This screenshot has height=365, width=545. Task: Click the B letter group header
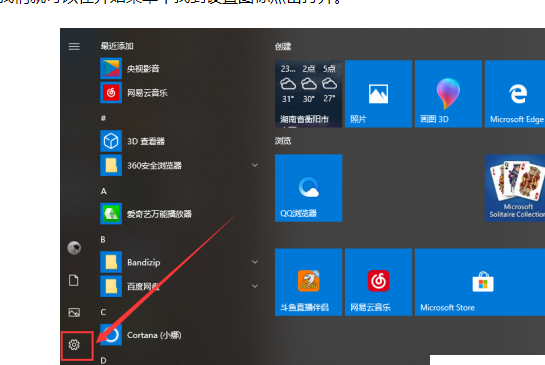pos(103,240)
